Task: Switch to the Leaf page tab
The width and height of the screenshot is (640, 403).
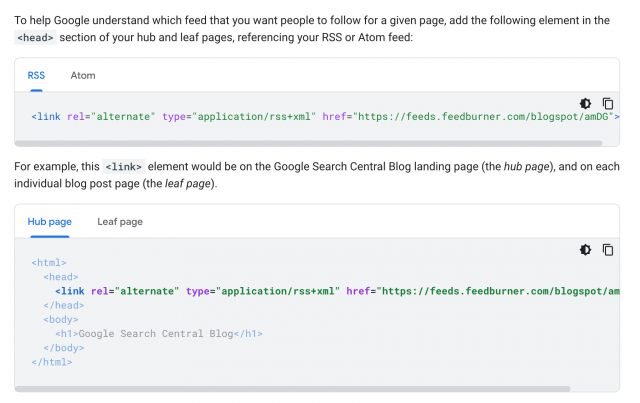Action: click(x=120, y=222)
